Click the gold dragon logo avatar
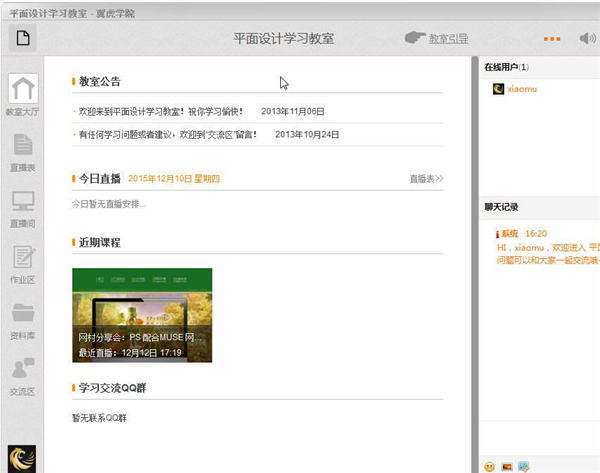 point(22,458)
